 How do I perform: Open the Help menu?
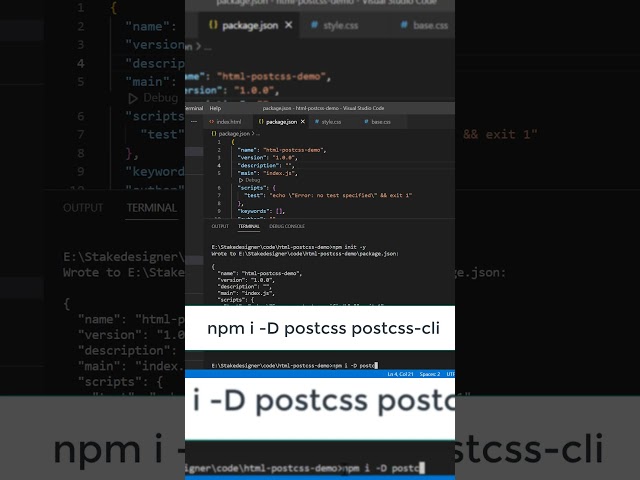tap(215, 108)
